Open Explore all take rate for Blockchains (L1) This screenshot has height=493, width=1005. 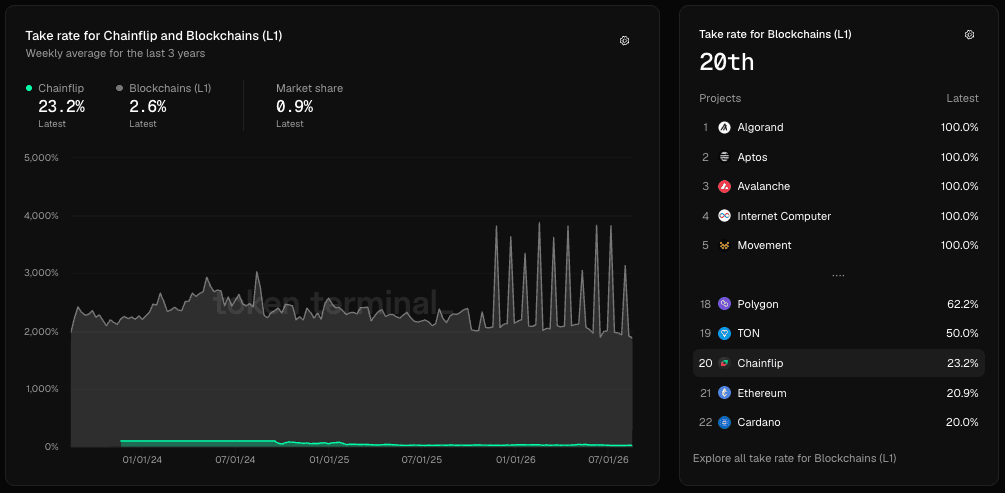point(794,458)
